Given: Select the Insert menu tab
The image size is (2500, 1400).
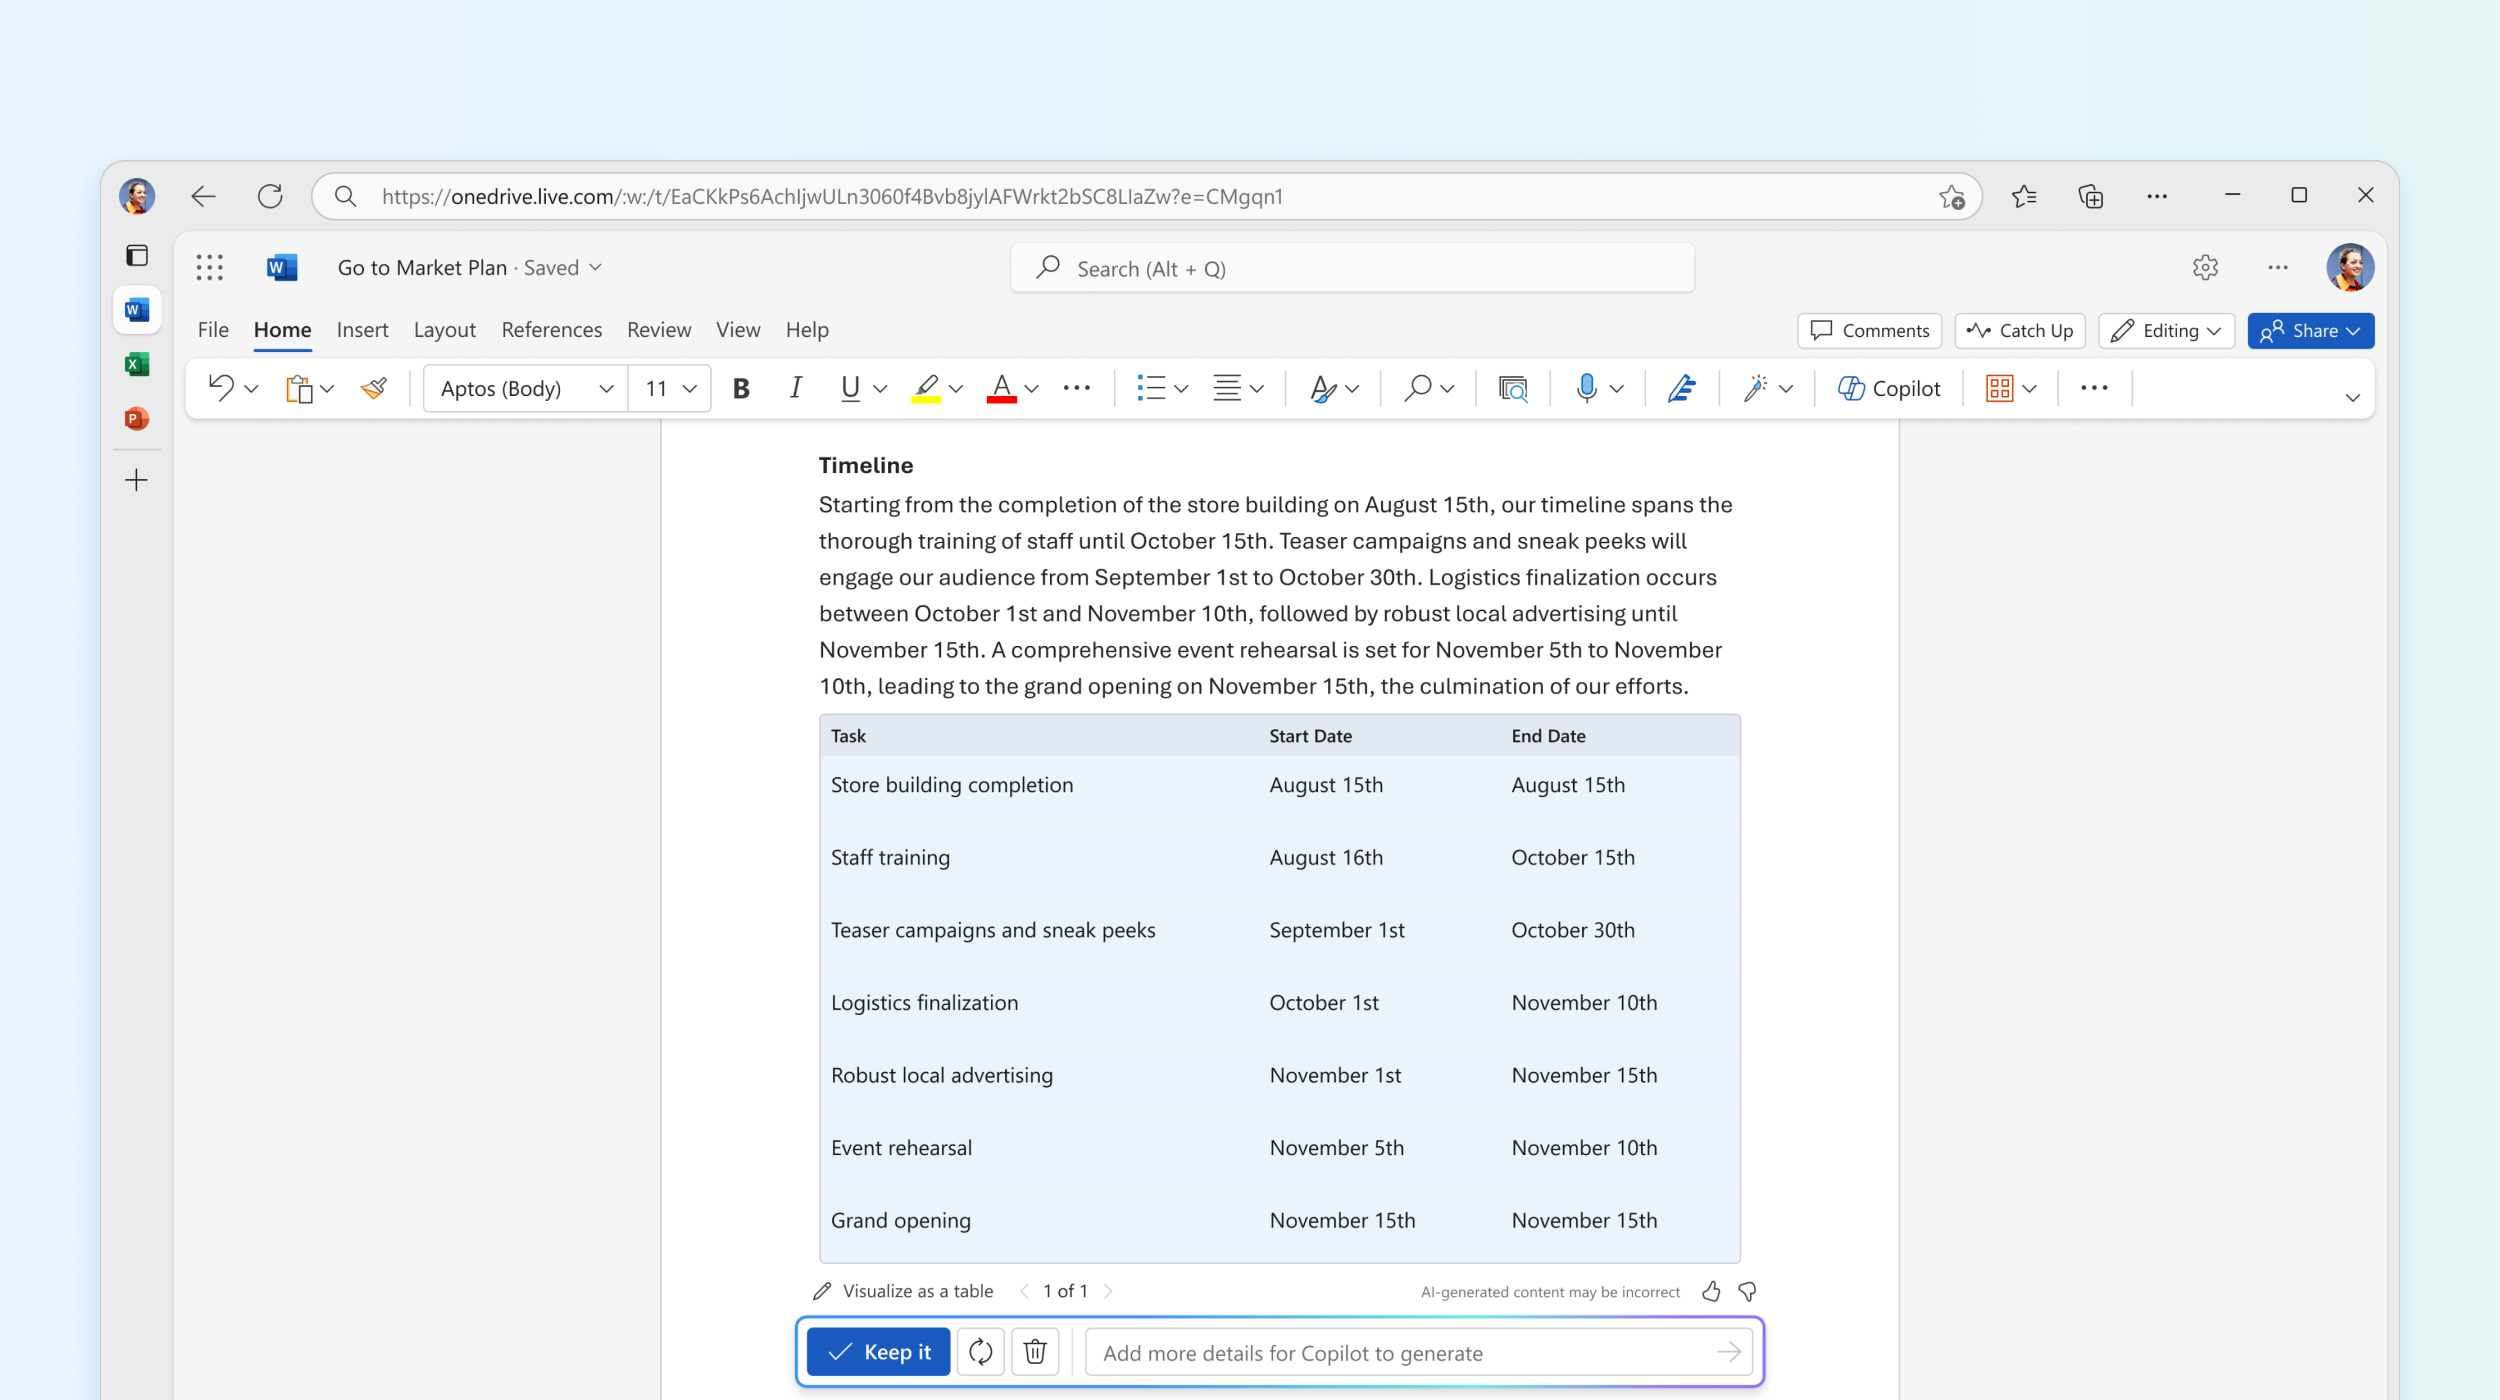Looking at the screenshot, I should click(x=361, y=330).
